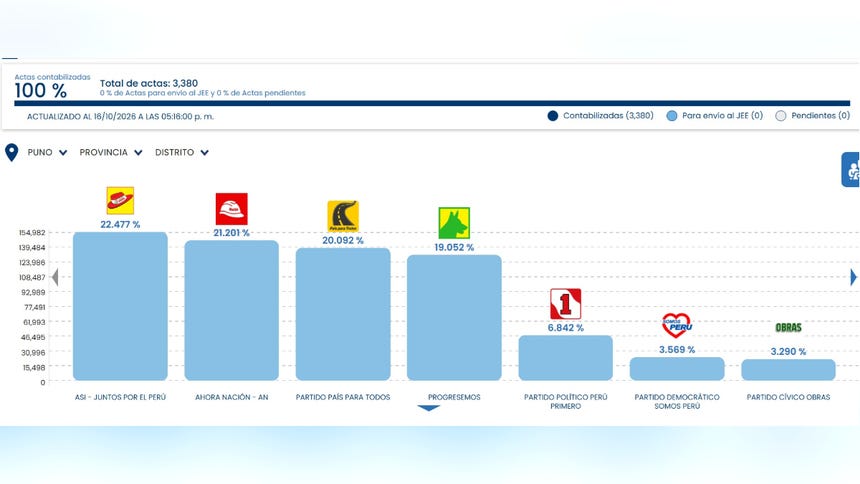
Task: Click the PARTIDO DEMOCRÁTICO SOMOS PERÚ label
Action: point(677,401)
